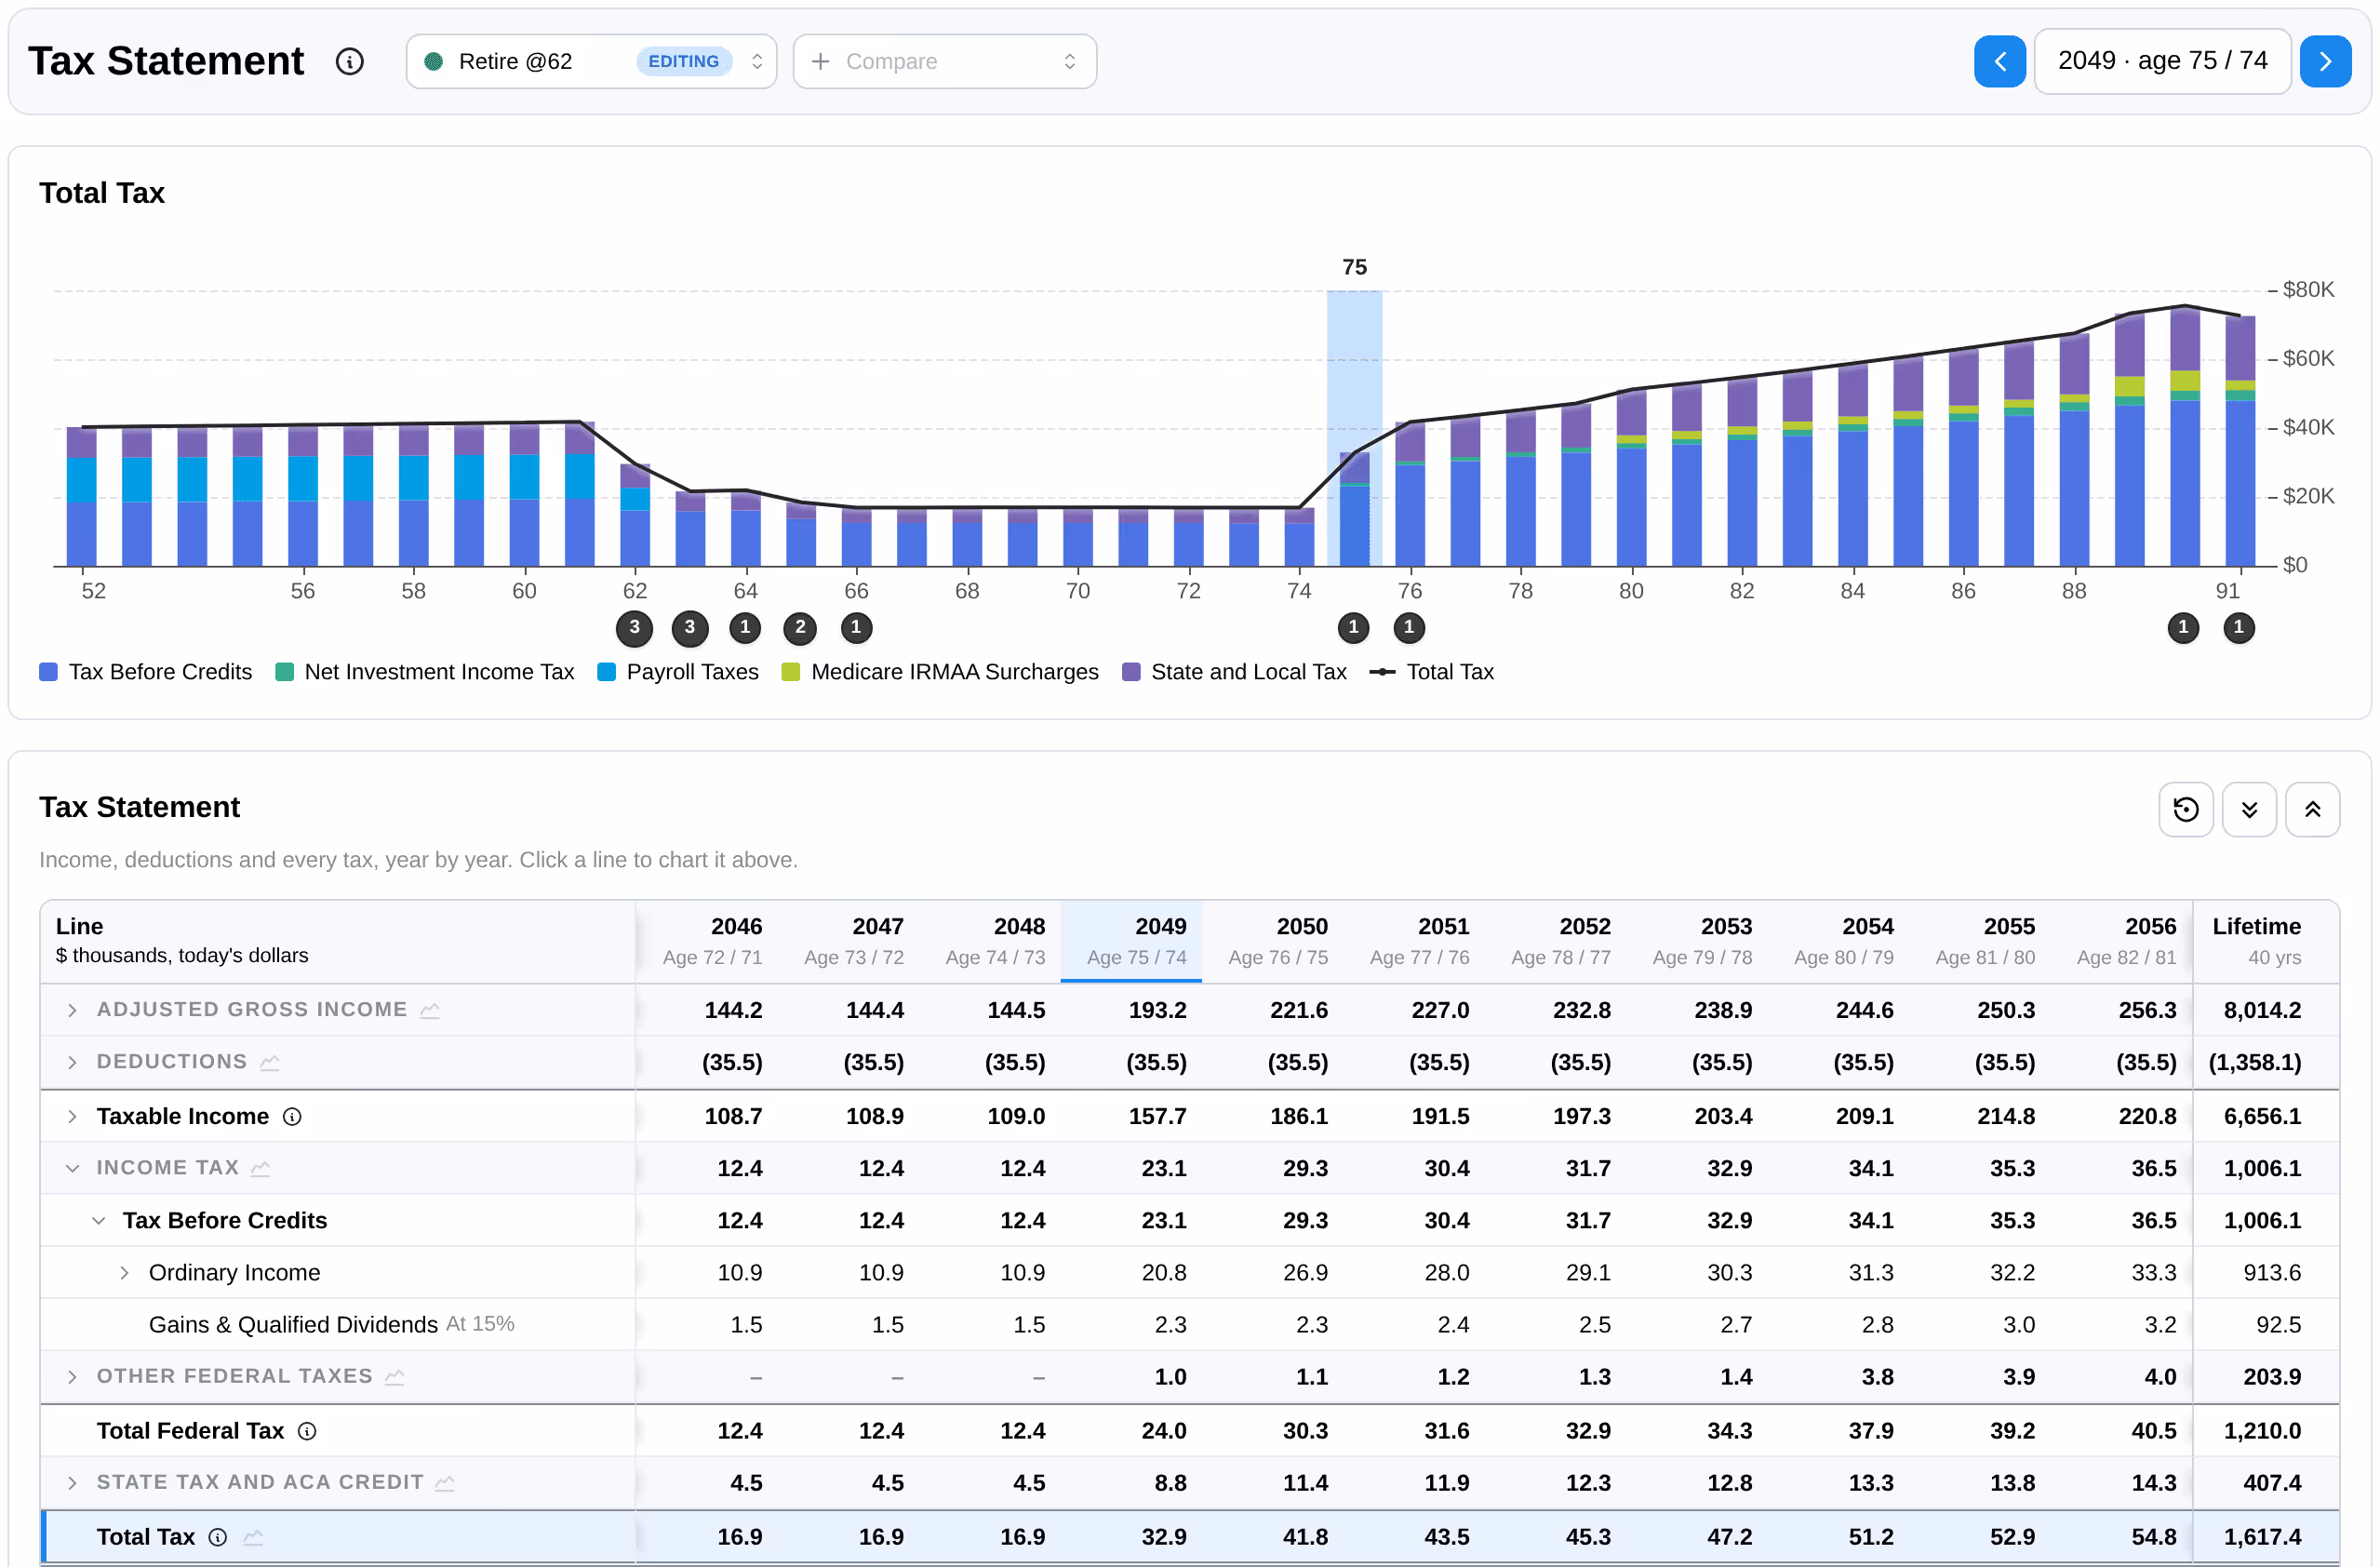Open Taxable Income info icon
This screenshot has width=2380, height=1567.
click(x=292, y=1116)
